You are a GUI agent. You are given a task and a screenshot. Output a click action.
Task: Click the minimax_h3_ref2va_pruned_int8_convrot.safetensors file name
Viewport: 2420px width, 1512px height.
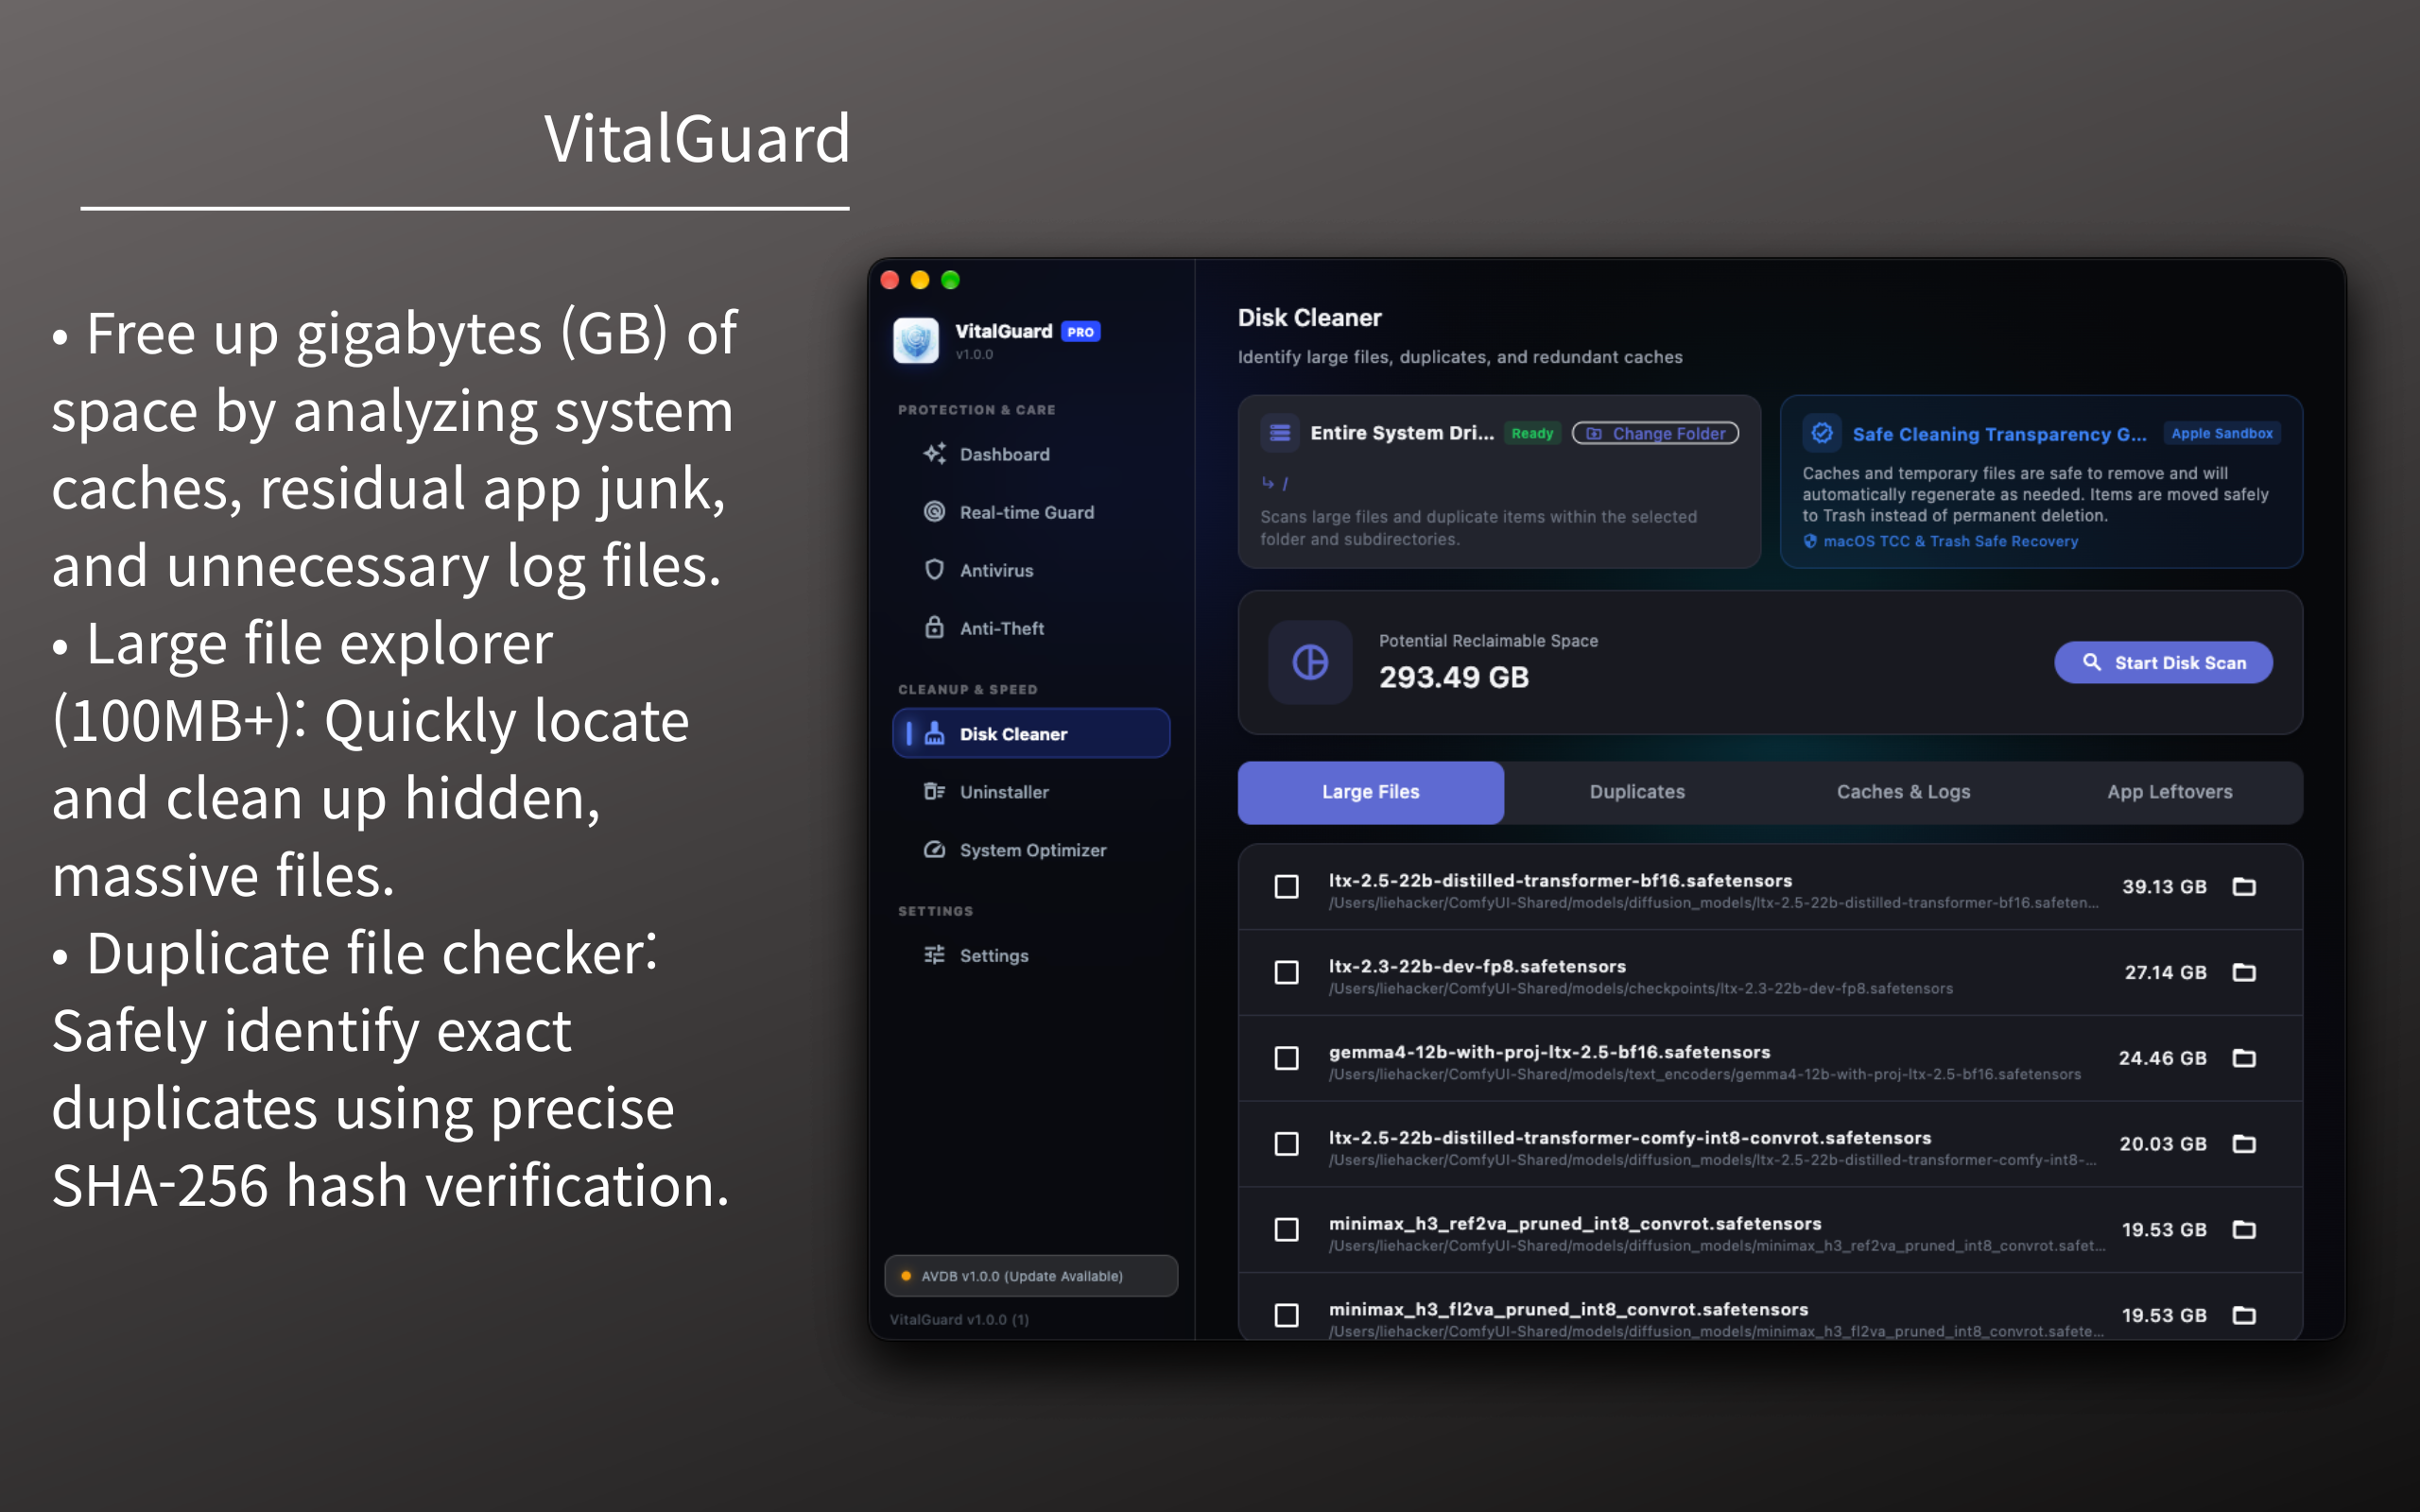[1575, 1224]
